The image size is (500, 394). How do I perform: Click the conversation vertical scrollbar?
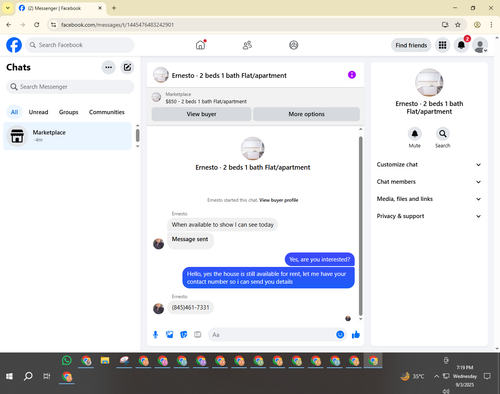tap(360, 225)
